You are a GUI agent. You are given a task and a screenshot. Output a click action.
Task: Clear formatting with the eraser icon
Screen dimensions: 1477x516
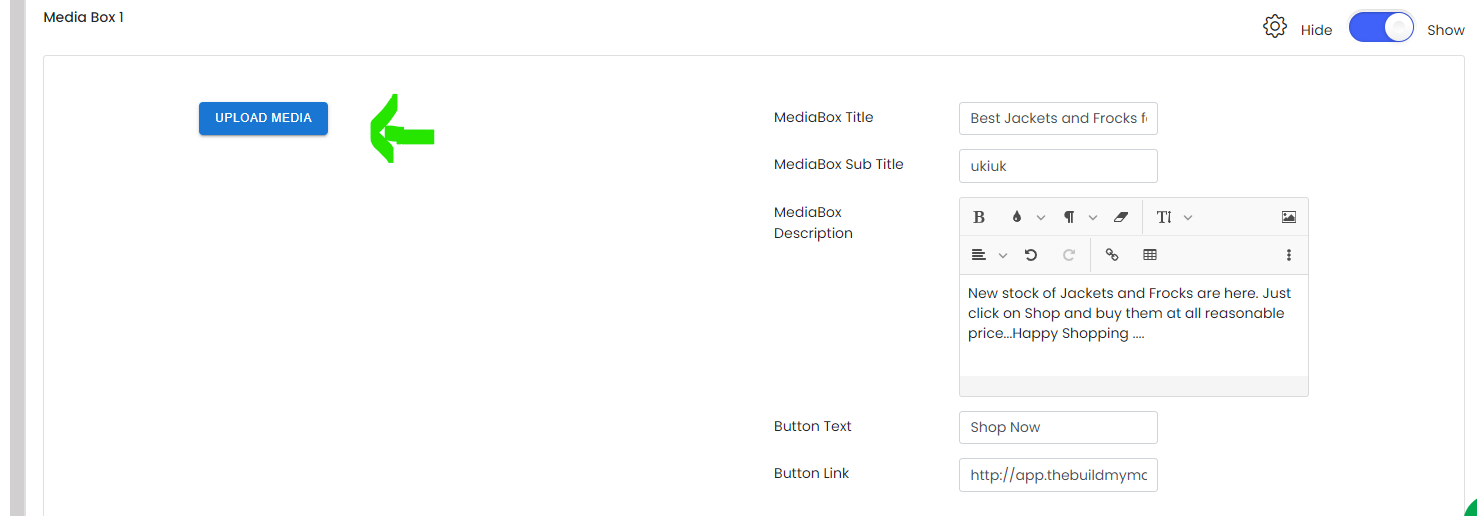(x=1121, y=217)
